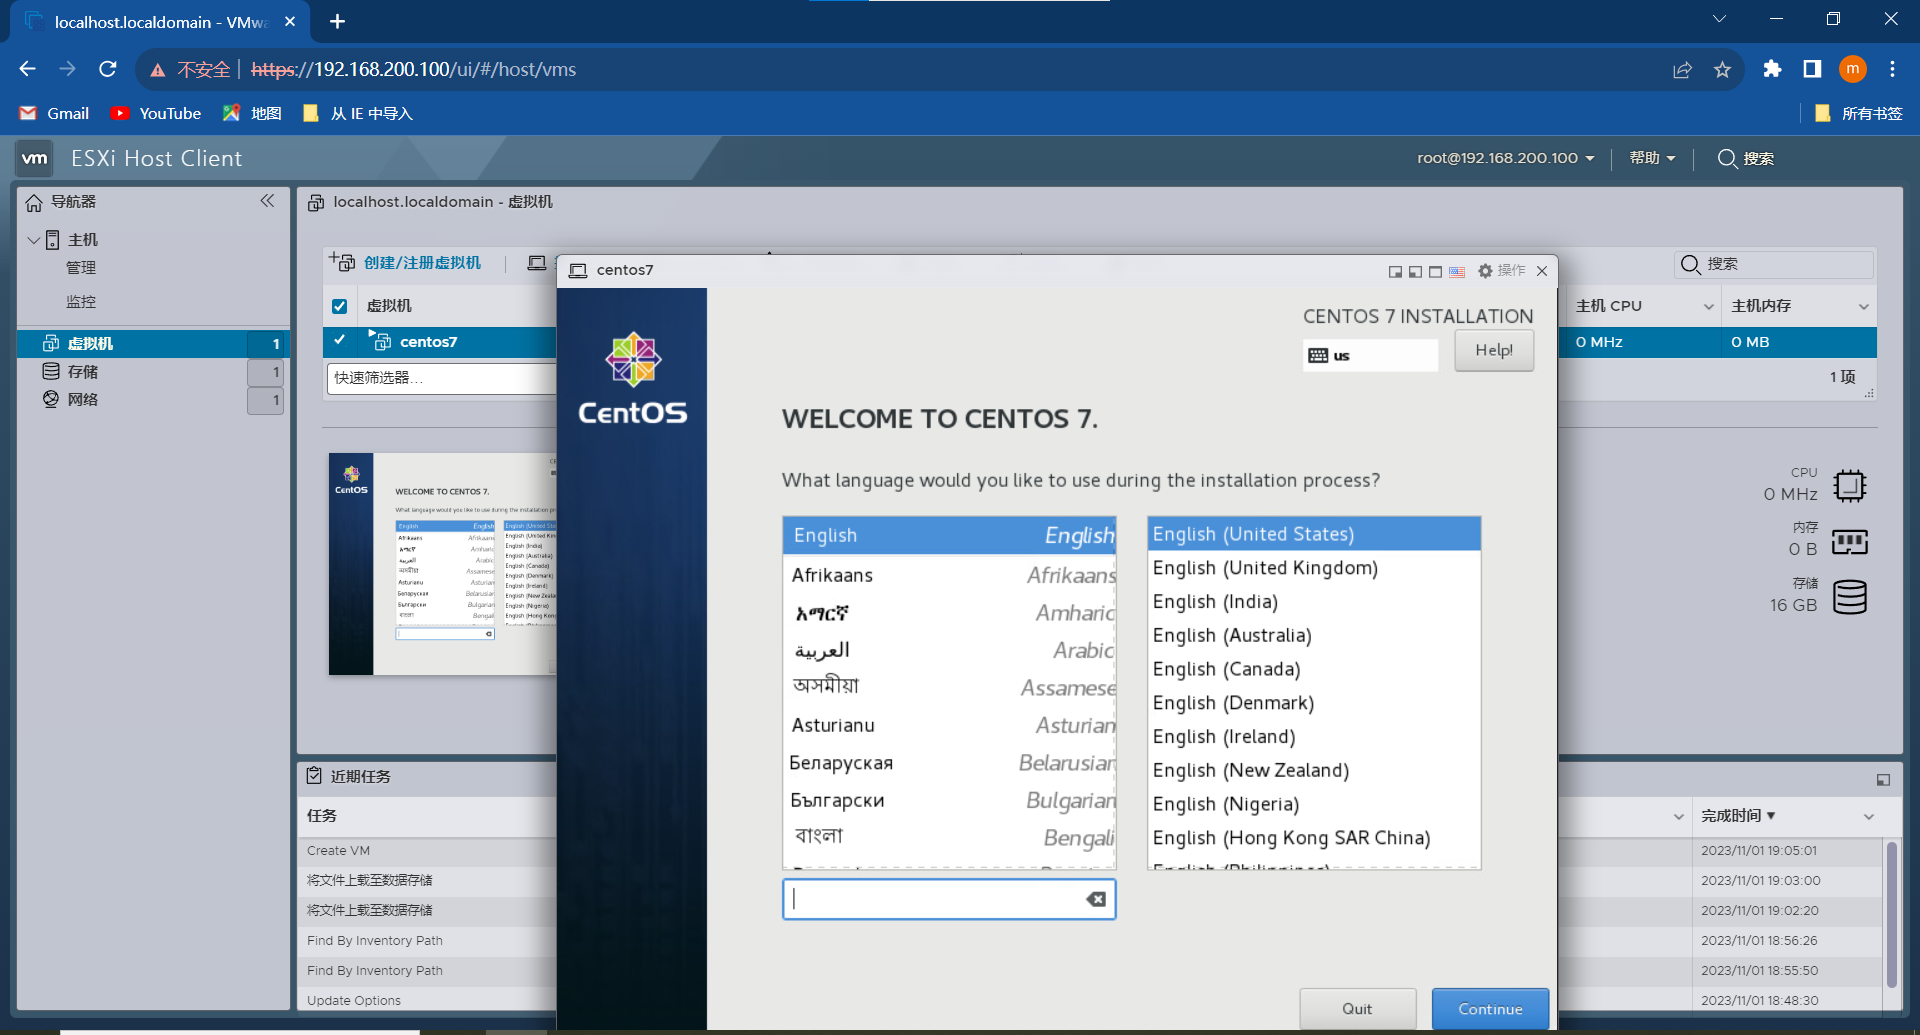Close the centos7 console window

pos(1542,271)
